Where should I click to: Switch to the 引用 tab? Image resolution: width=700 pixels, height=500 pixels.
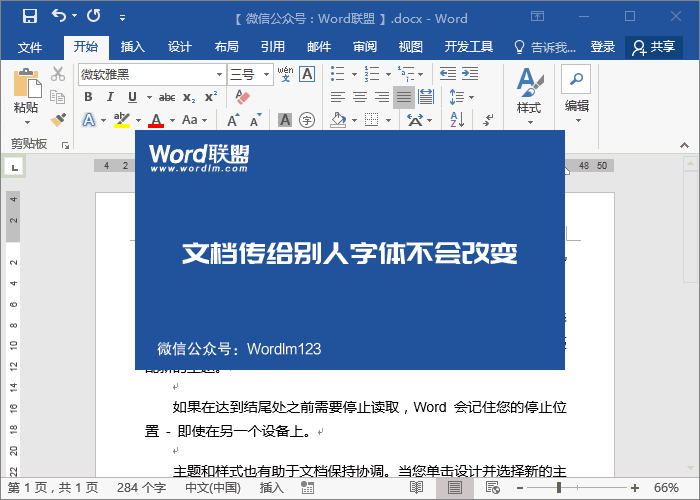coord(273,47)
